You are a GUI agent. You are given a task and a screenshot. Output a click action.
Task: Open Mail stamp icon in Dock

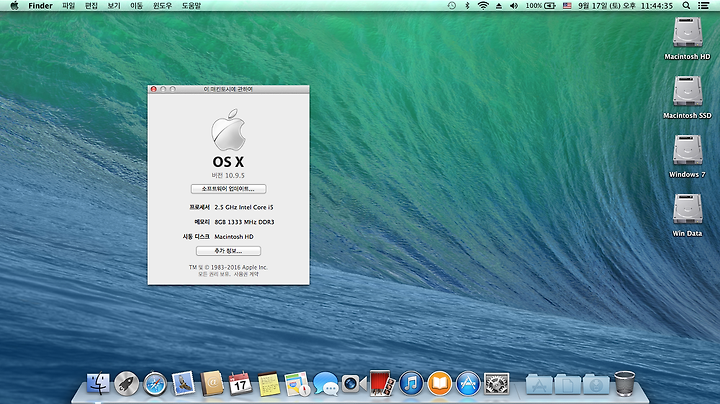(183, 383)
